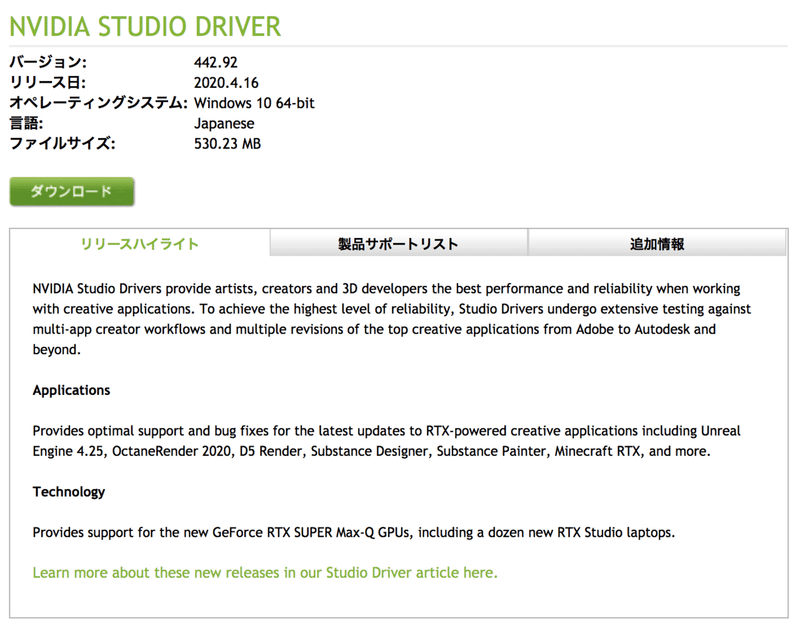Switch to the 製品サポートリスト tab
The height and width of the screenshot is (634, 800).
tap(398, 244)
